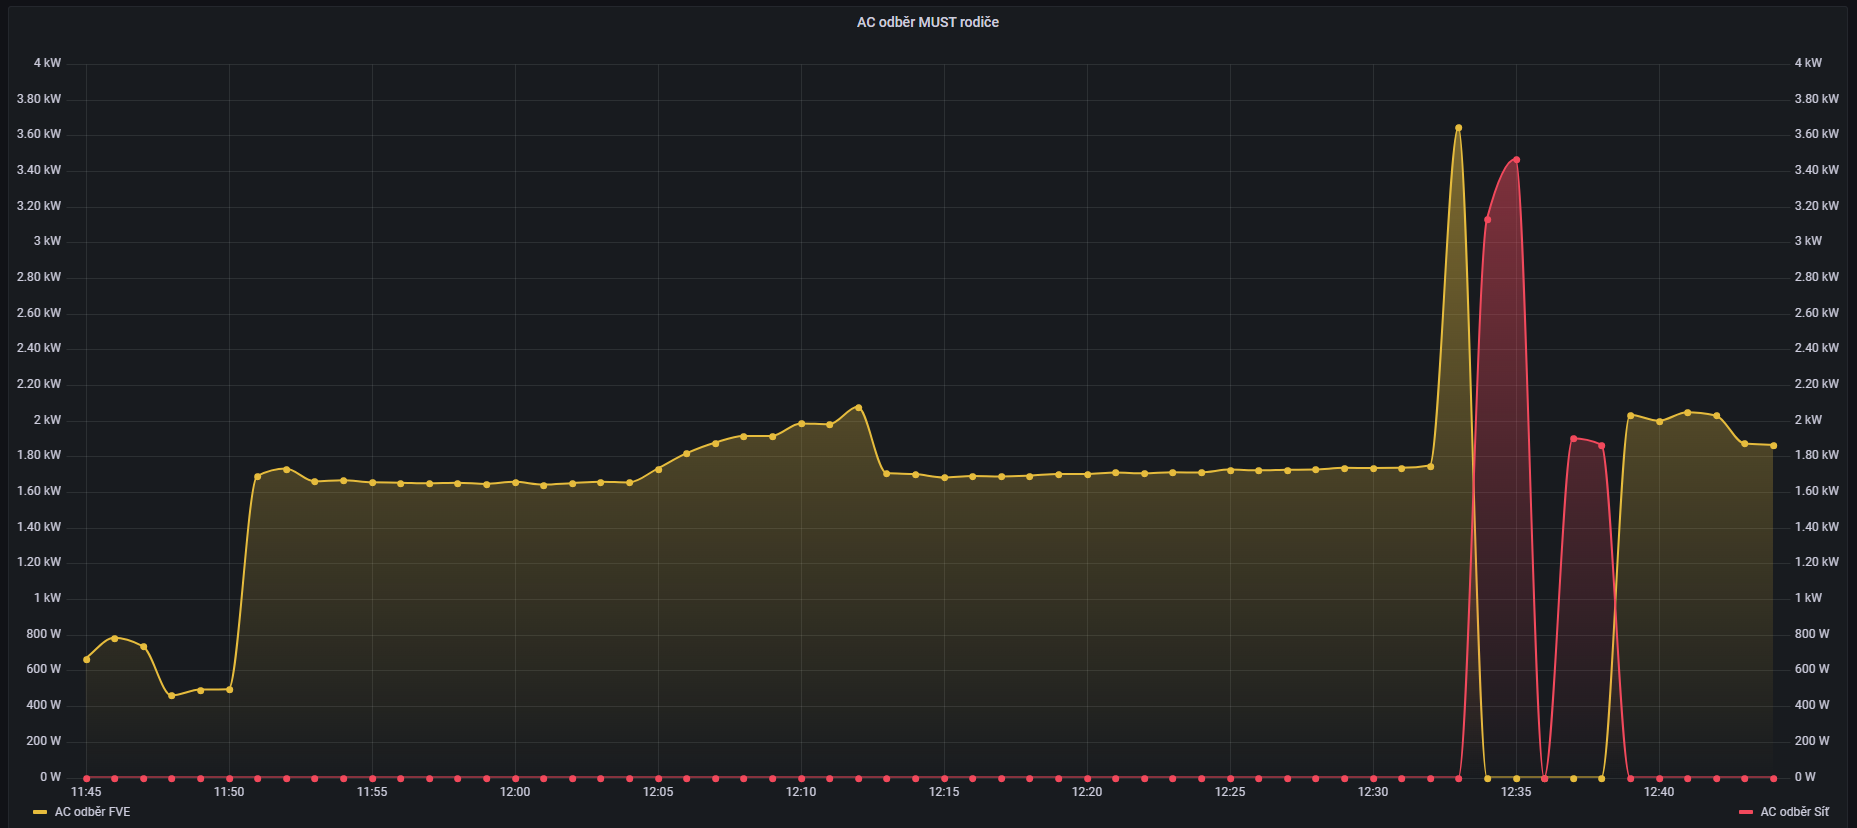
Task: Toggle the AC odběr FVE legend series
Action: click(x=92, y=812)
